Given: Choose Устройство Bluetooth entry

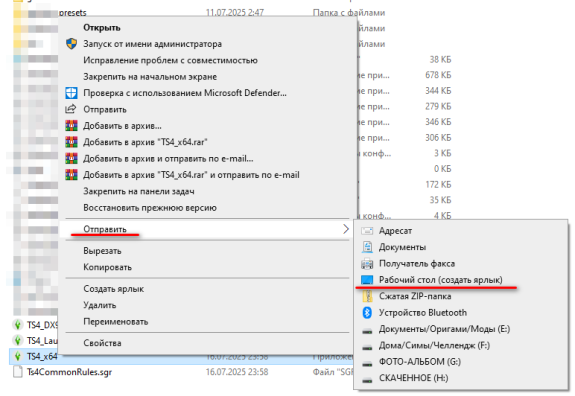Looking at the screenshot, I should click(x=422, y=312).
